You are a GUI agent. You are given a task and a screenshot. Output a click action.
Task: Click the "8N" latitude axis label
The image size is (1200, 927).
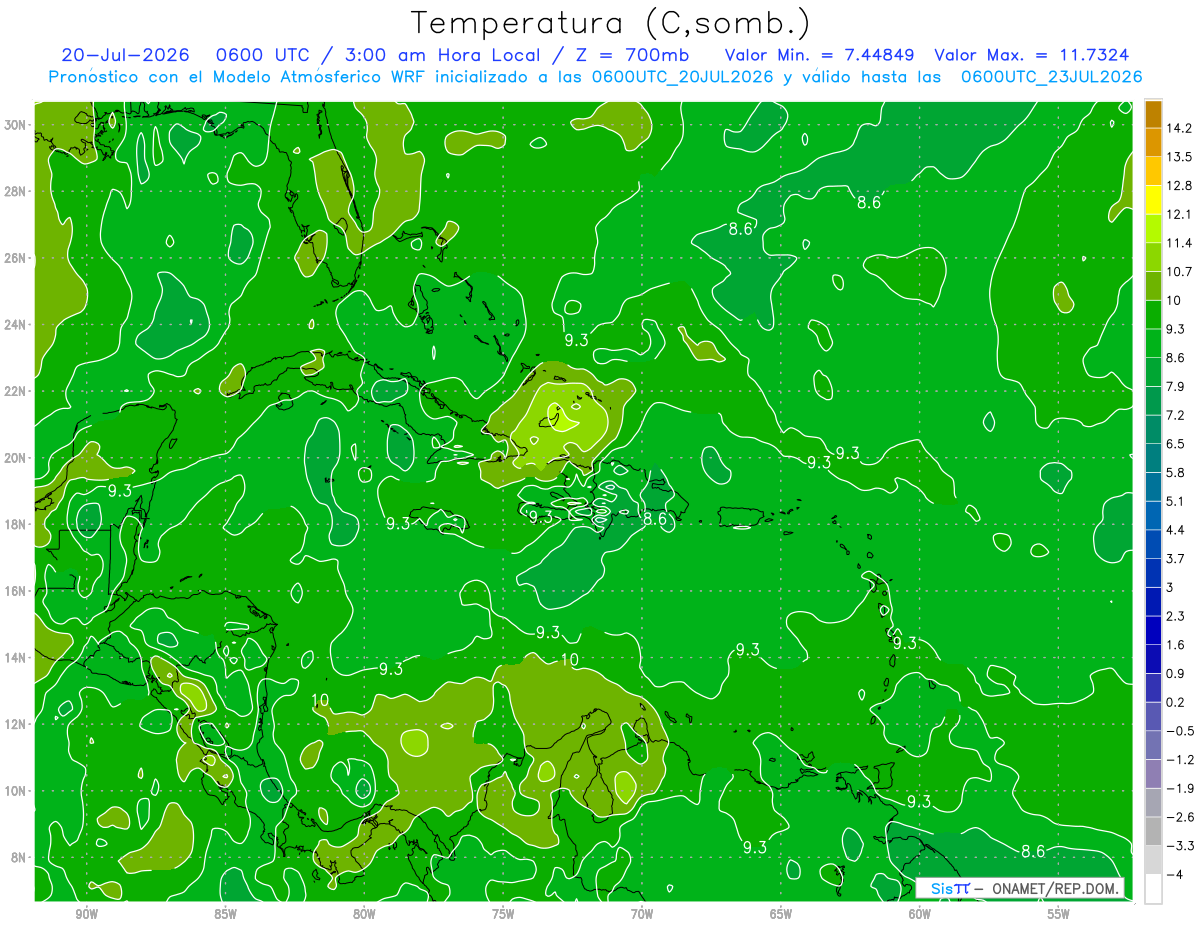20,857
